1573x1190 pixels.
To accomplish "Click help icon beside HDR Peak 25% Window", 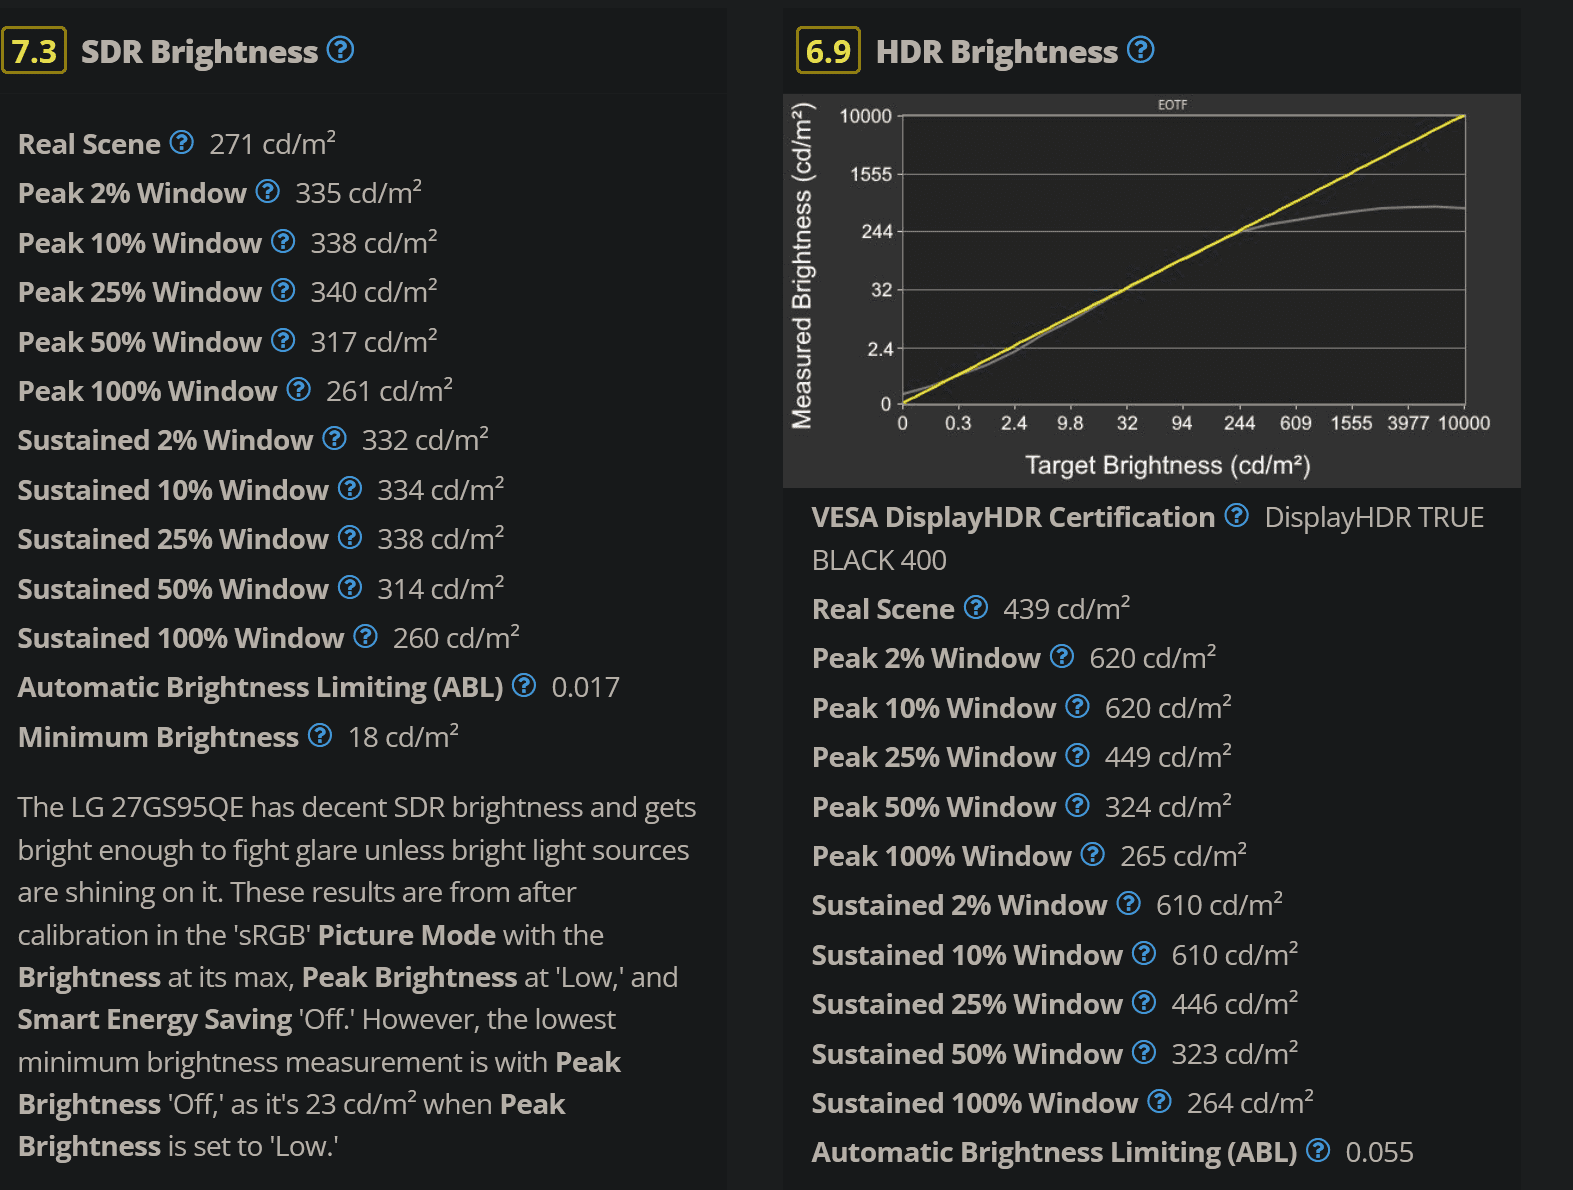I will pyautogui.click(x=1077, y=755).
